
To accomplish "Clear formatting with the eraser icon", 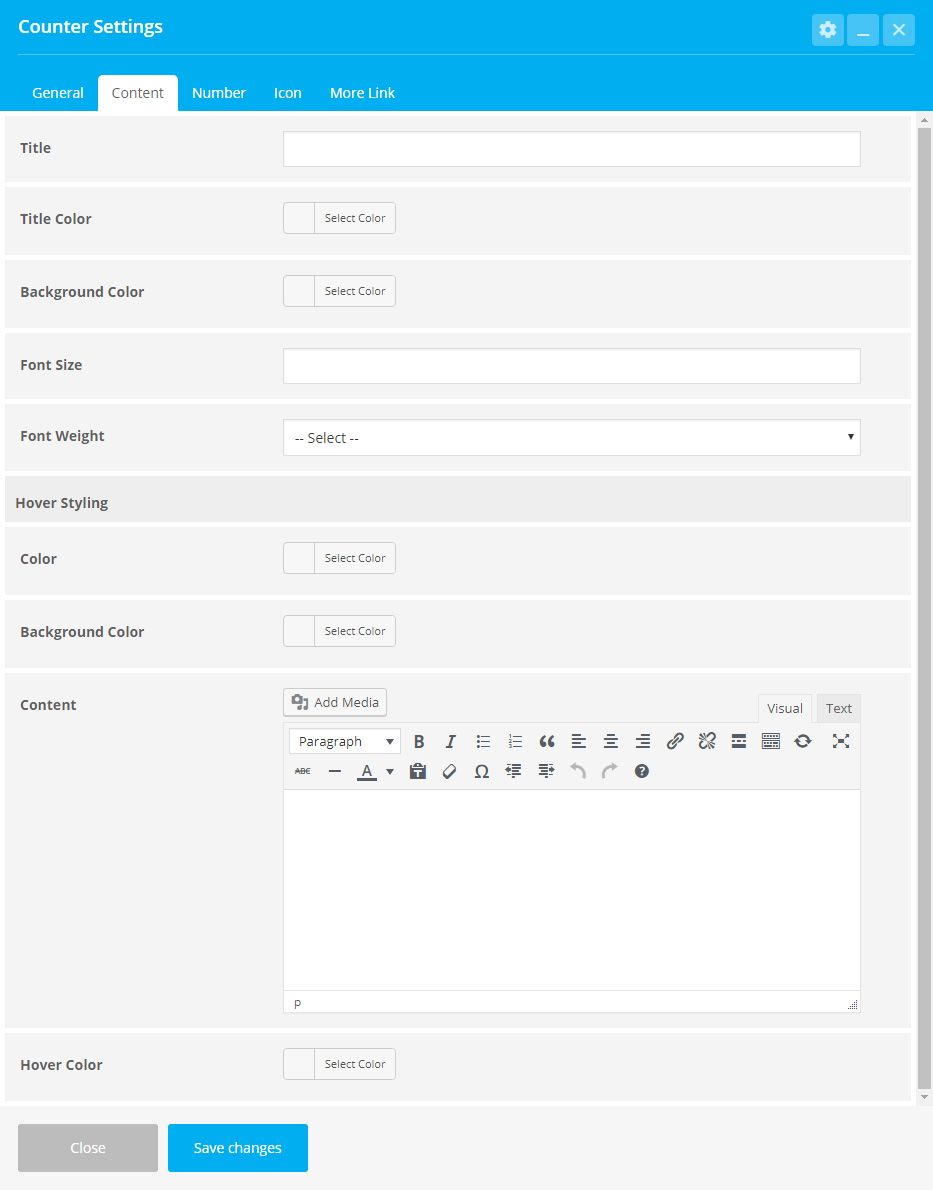I will 449,771.
